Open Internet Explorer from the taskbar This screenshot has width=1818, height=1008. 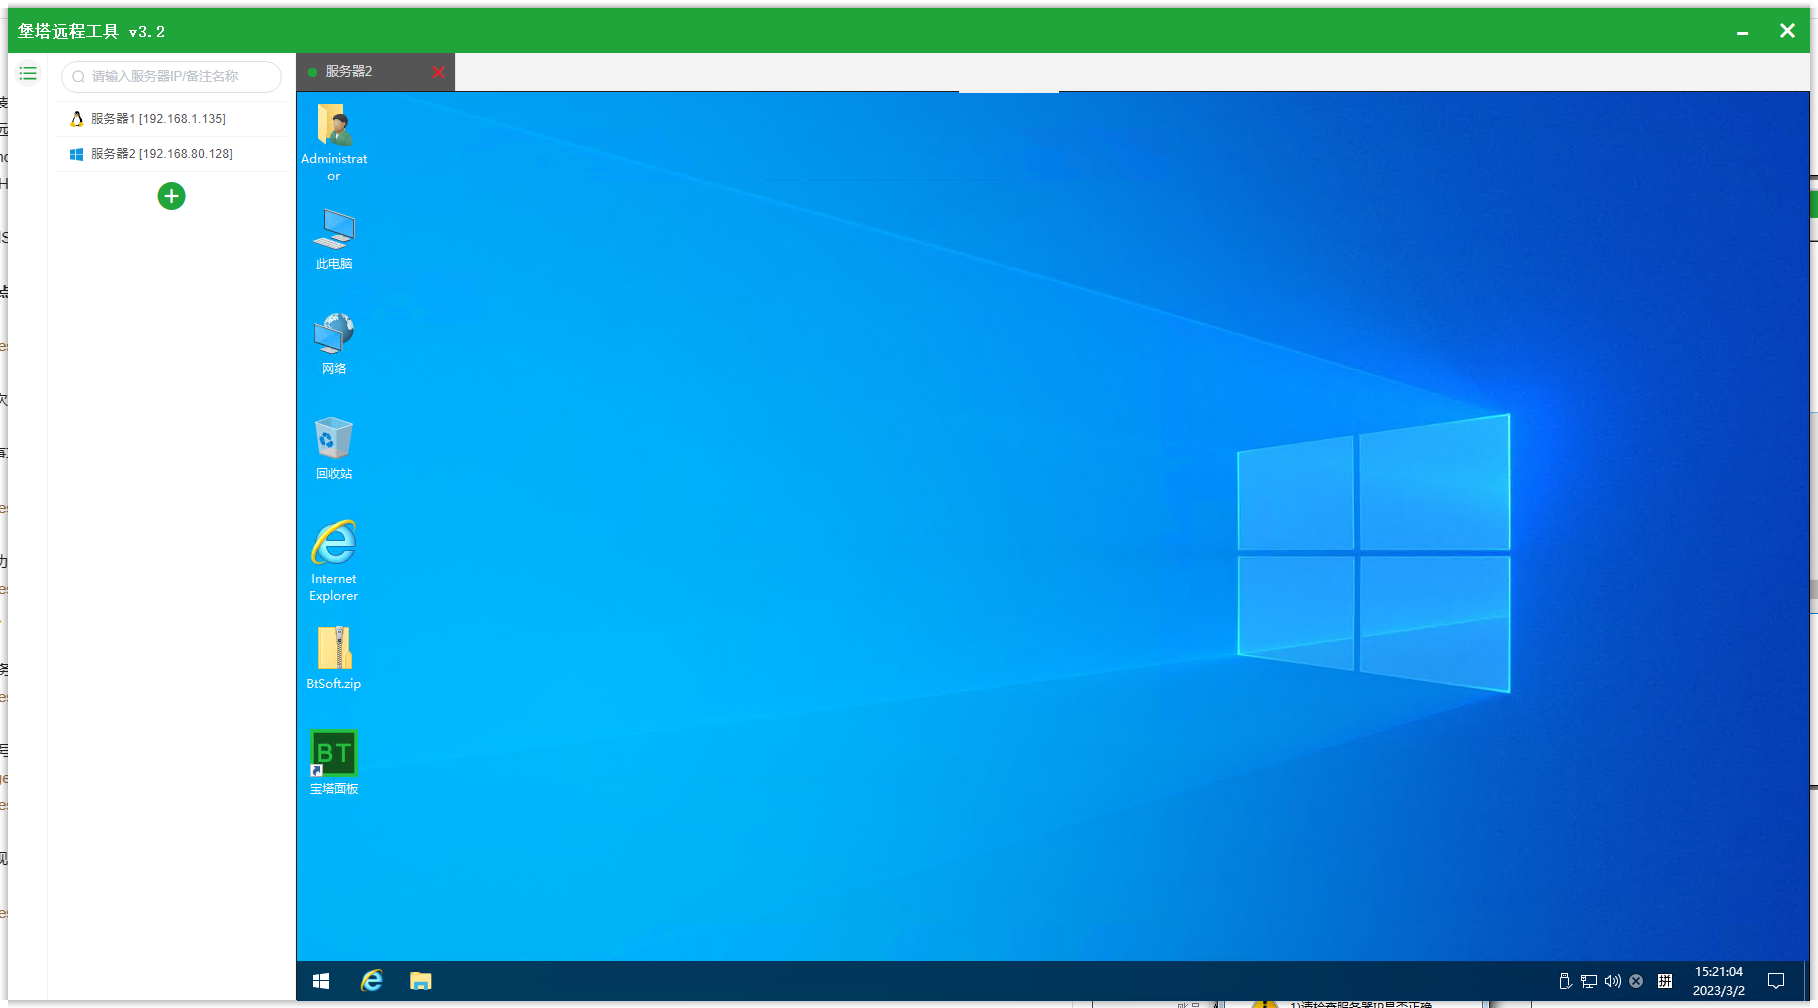tap(372, 981)
